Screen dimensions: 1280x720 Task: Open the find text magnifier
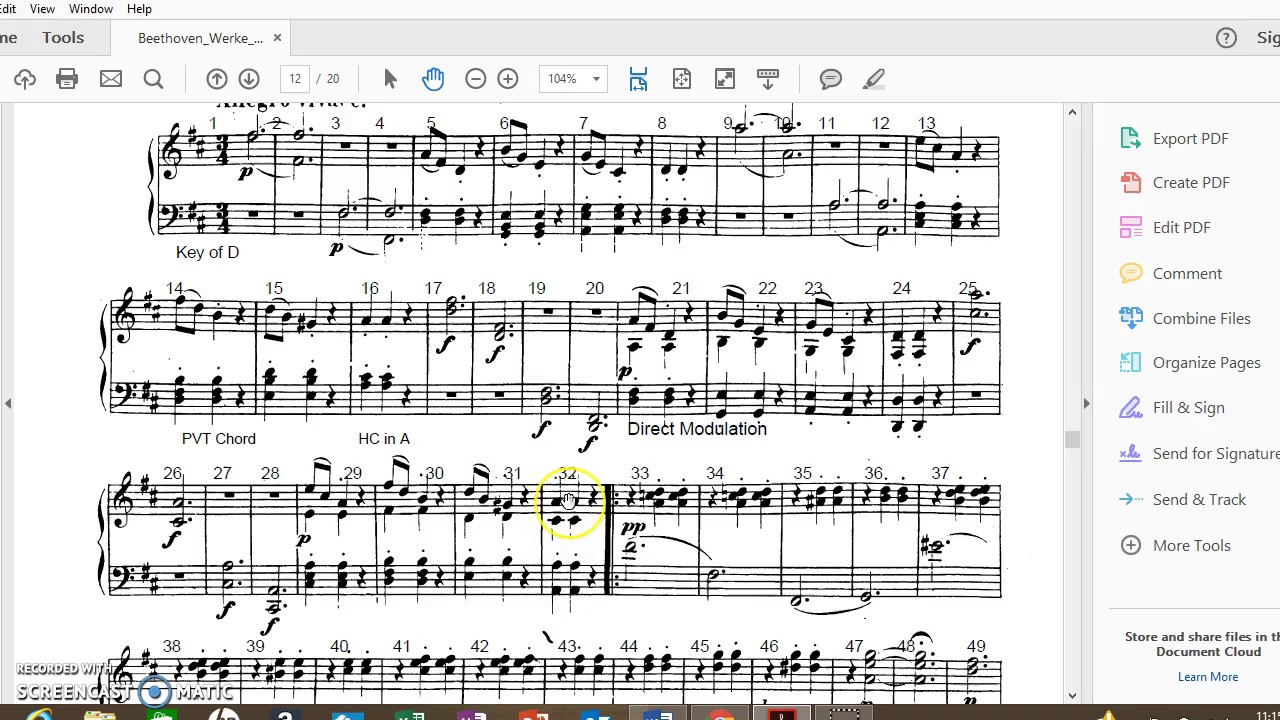[153, 79]
